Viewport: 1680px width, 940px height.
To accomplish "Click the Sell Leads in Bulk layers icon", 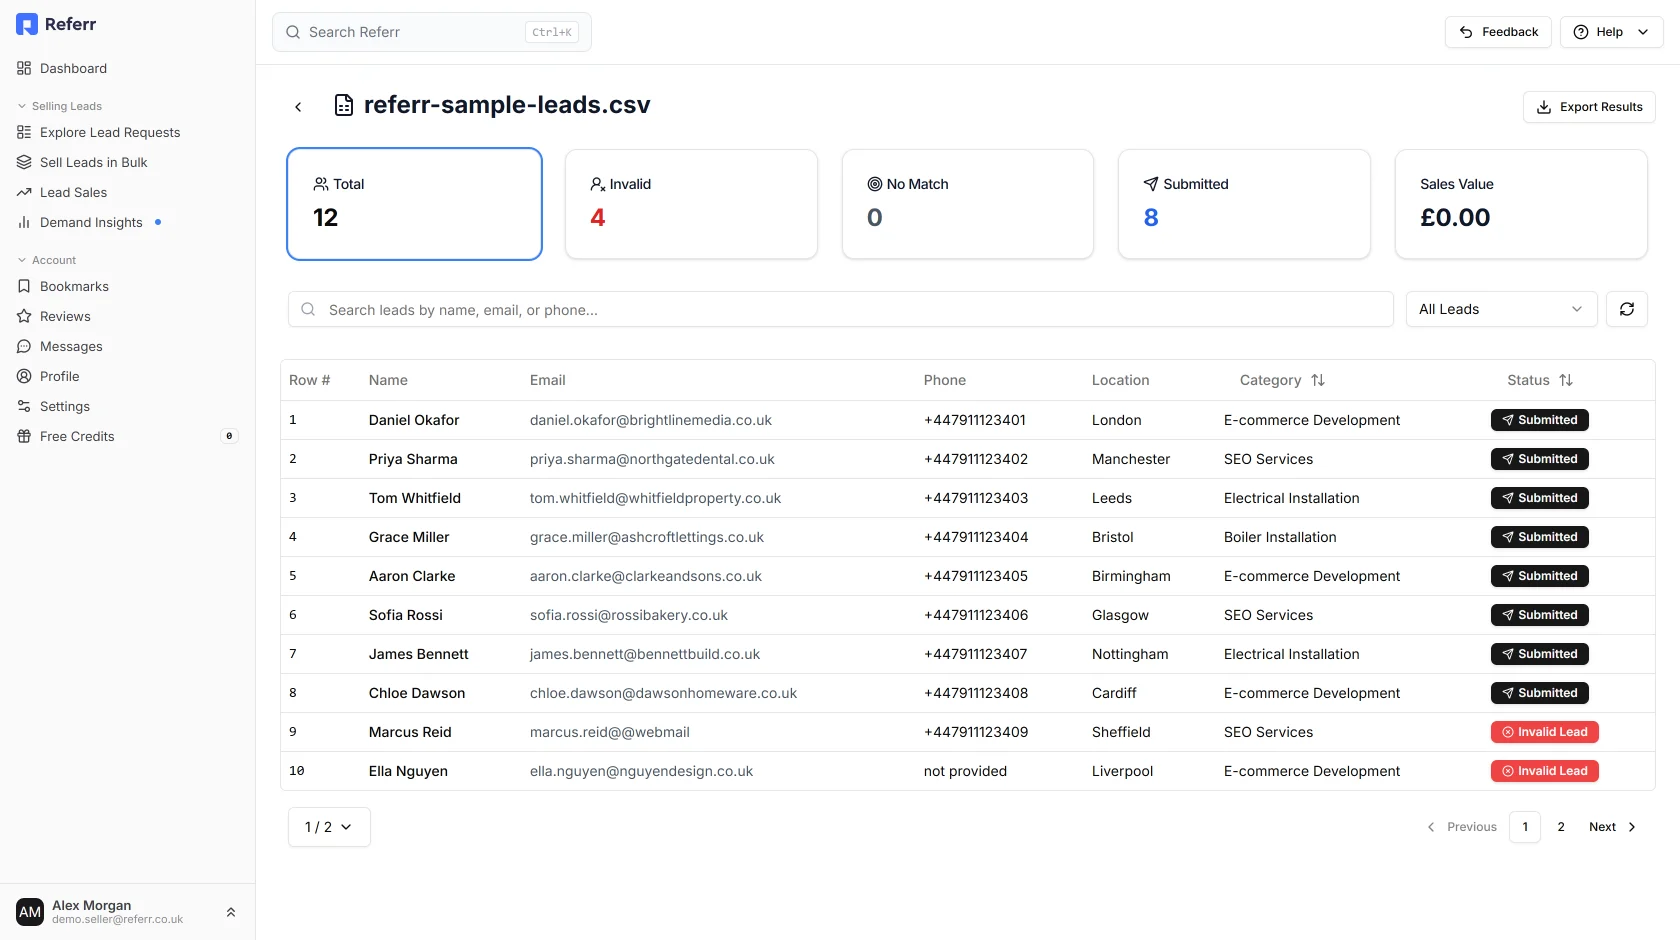I will click(24, 162).
